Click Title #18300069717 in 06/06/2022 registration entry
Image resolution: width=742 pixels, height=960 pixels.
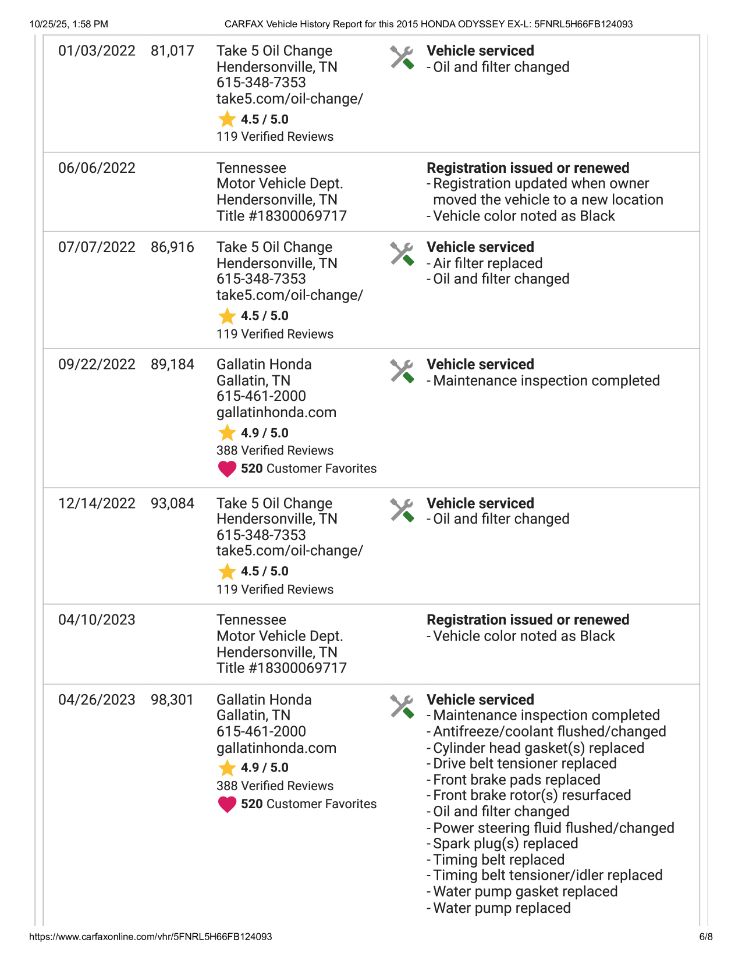(281, 216)
